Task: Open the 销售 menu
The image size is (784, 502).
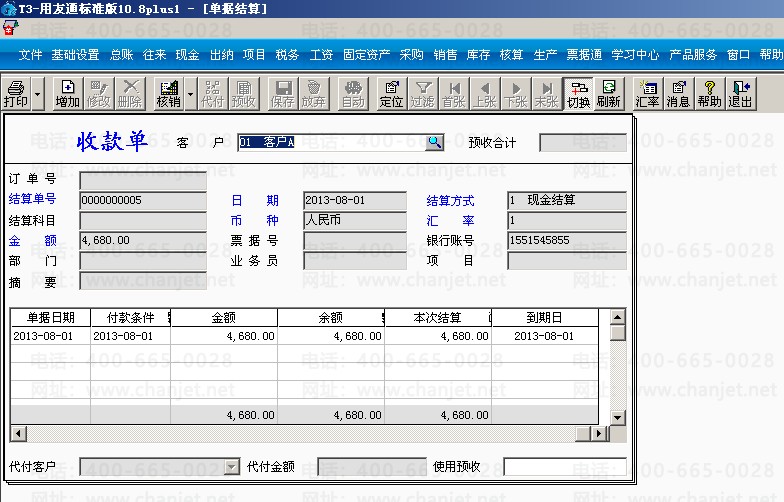Action: coord(445,54)
